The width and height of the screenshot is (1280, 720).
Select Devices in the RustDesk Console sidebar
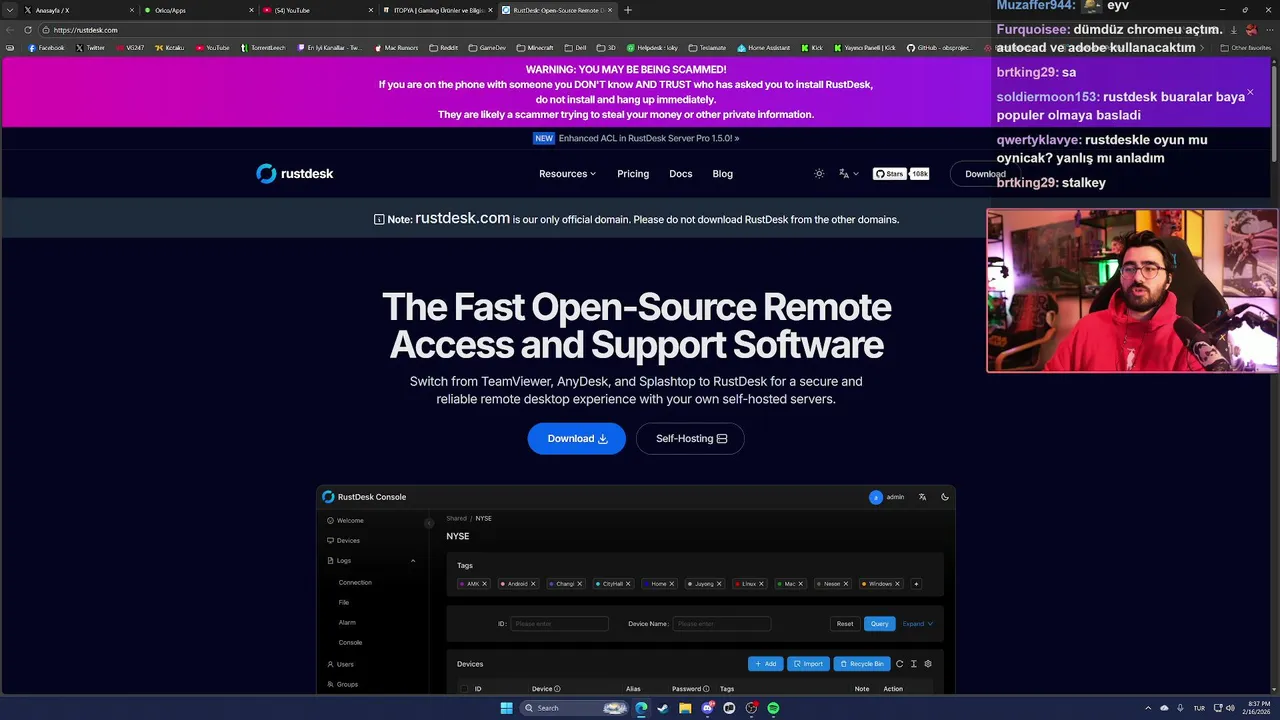[343, 541]
